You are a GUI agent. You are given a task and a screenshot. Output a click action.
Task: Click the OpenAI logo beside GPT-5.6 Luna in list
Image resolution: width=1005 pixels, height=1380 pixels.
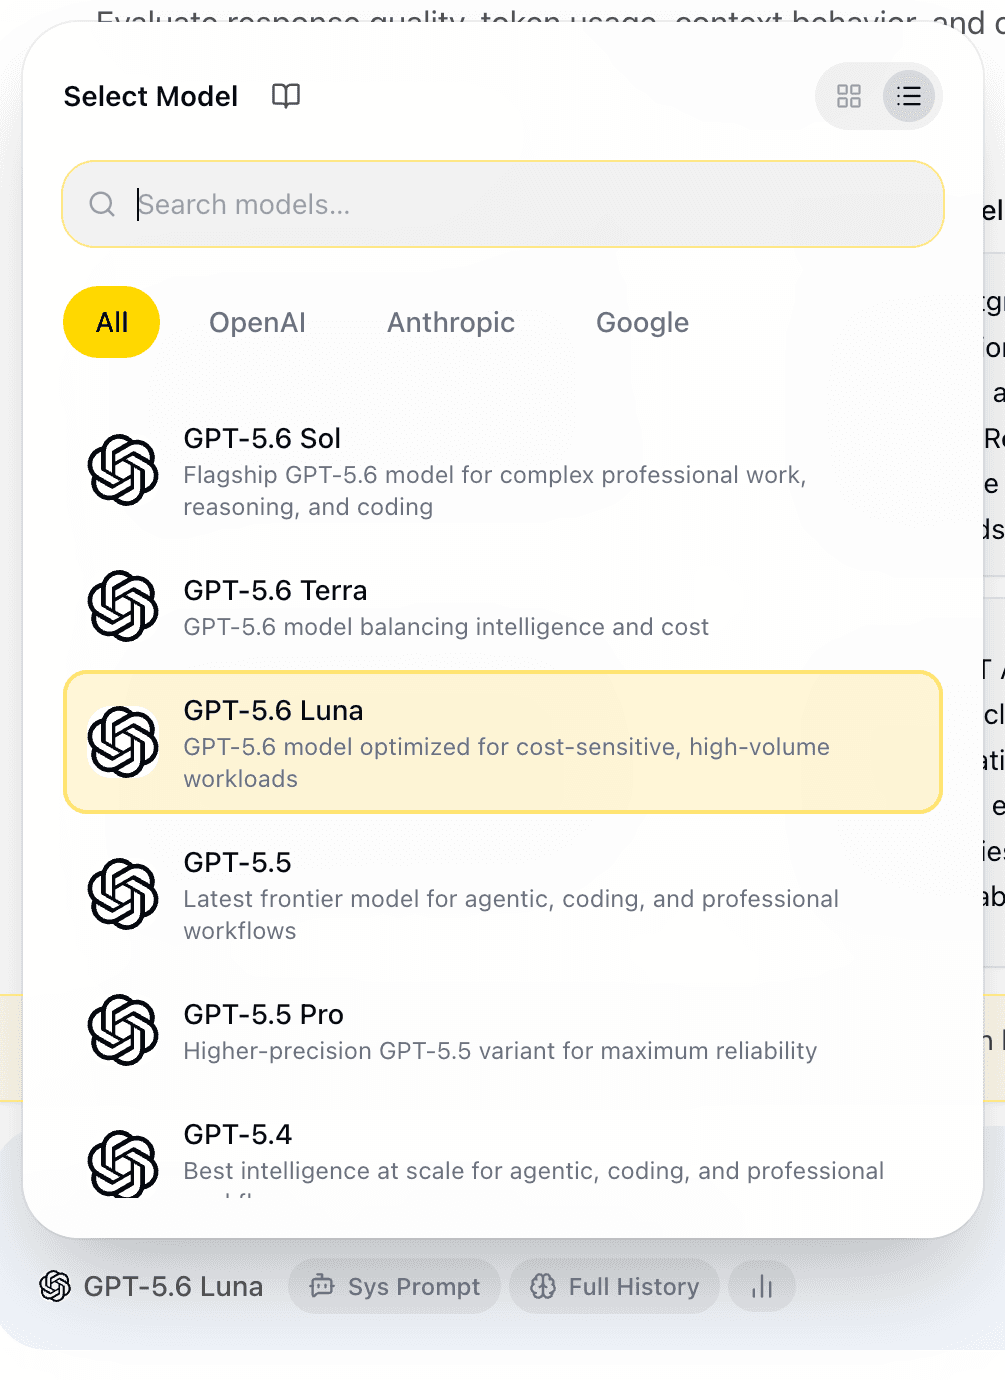(x=123, y=742)
